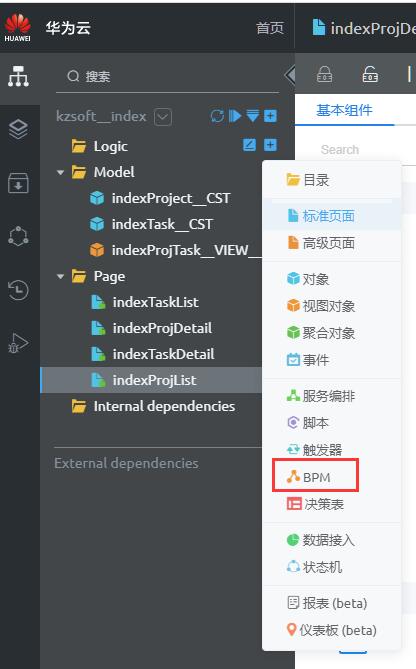The image size is (416, 669).
Task: Click the 搜索 search field
Action: (x=167, y=77)
